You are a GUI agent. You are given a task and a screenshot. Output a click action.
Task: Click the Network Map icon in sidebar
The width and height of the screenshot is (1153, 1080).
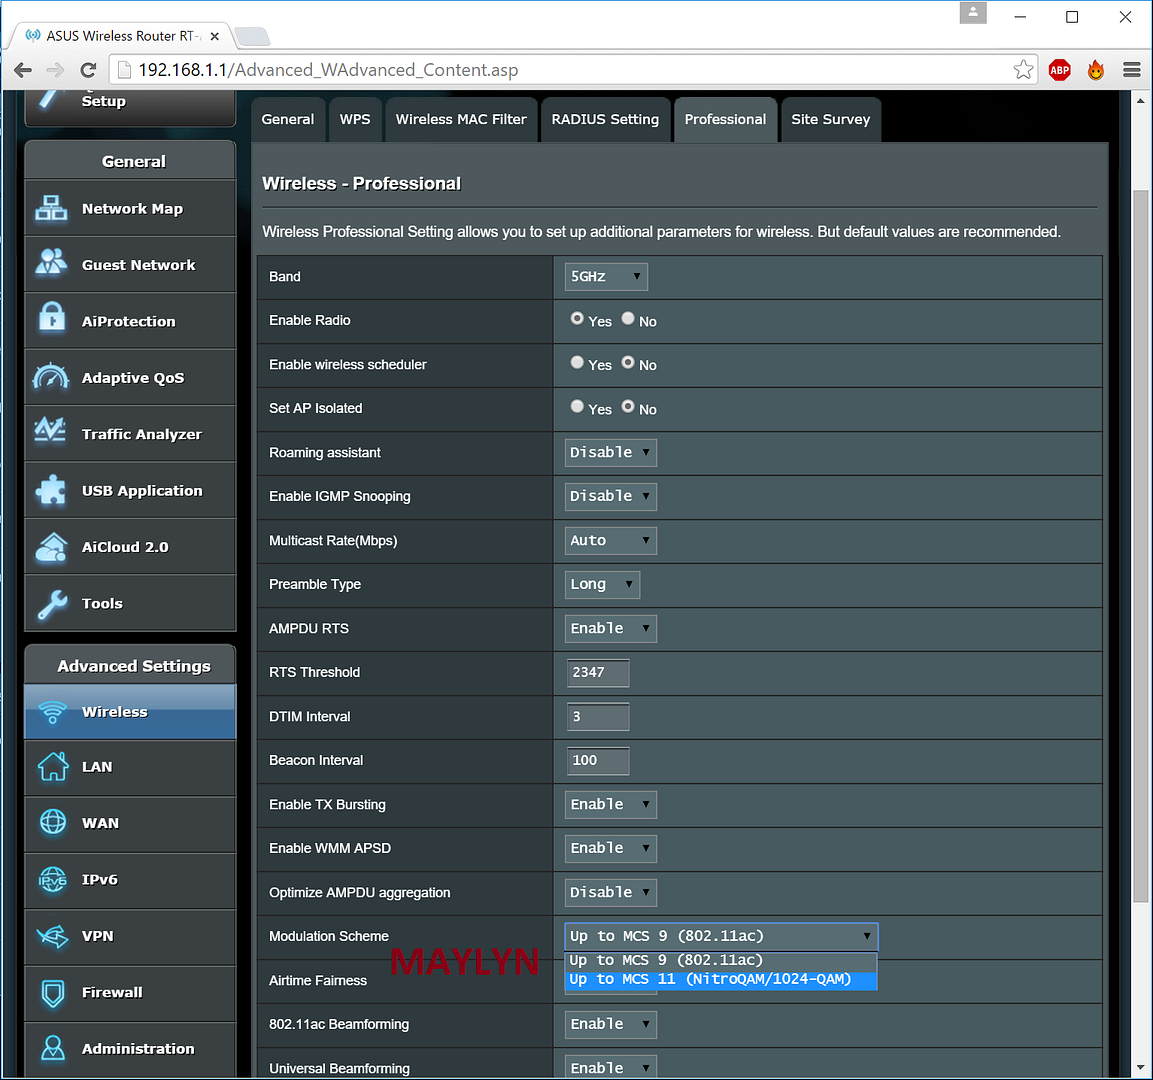[x=51, y=209]
